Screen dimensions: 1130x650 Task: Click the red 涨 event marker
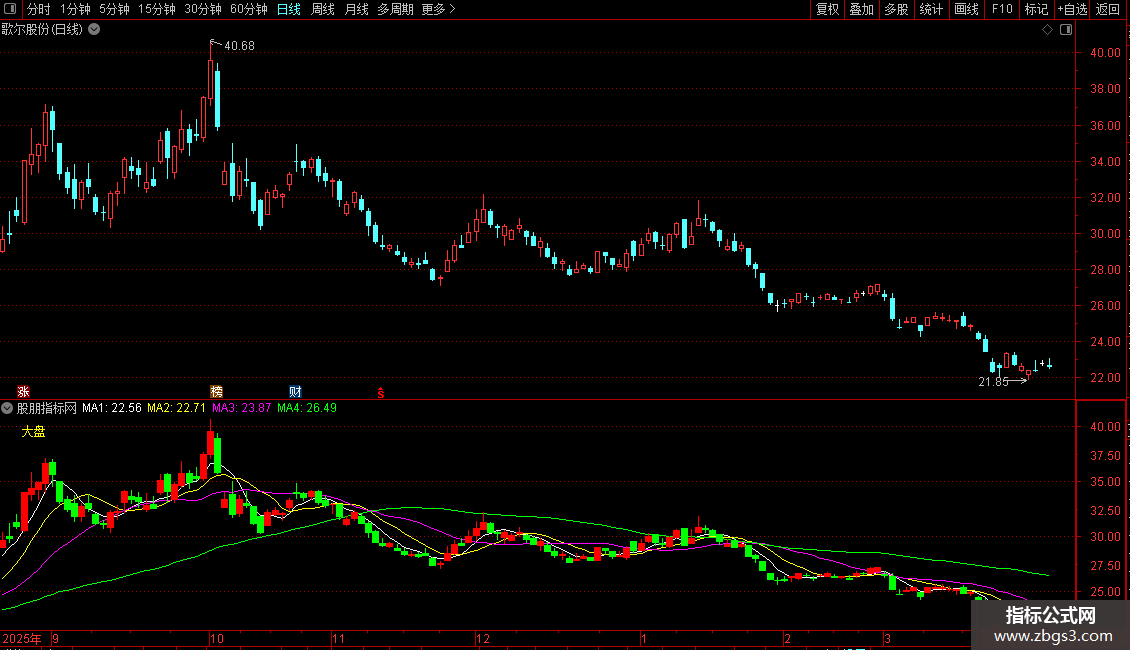click(x=23, y=391)
